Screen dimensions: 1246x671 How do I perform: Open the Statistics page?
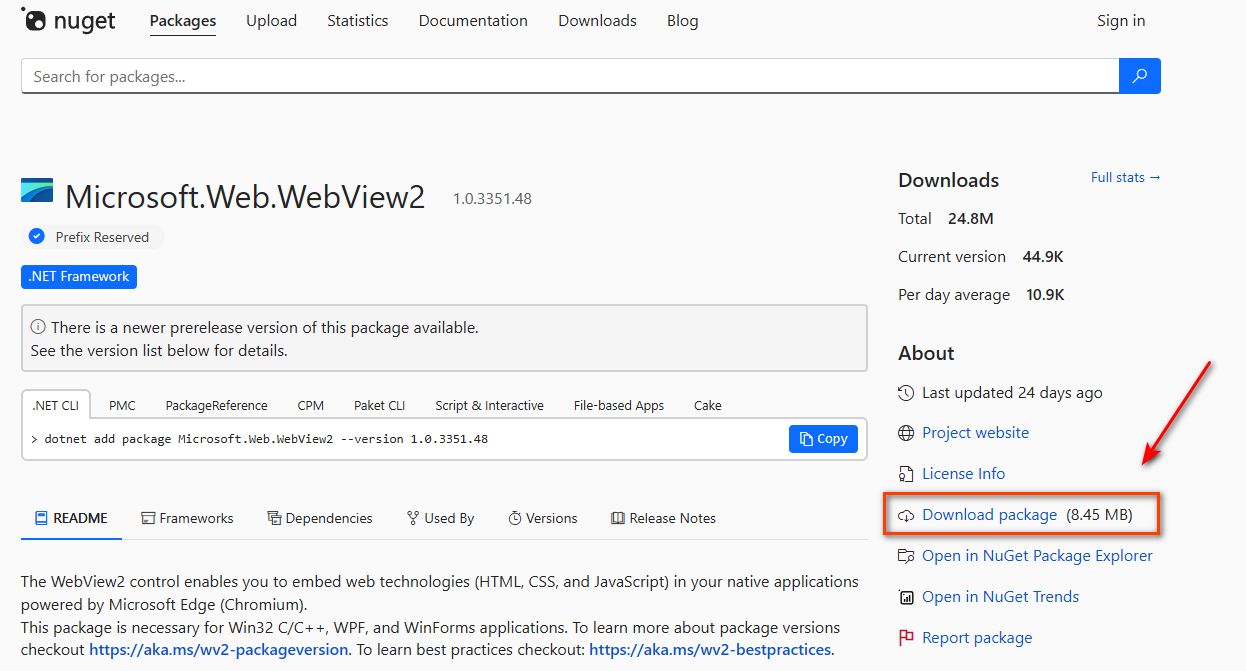tap(358, 21)
